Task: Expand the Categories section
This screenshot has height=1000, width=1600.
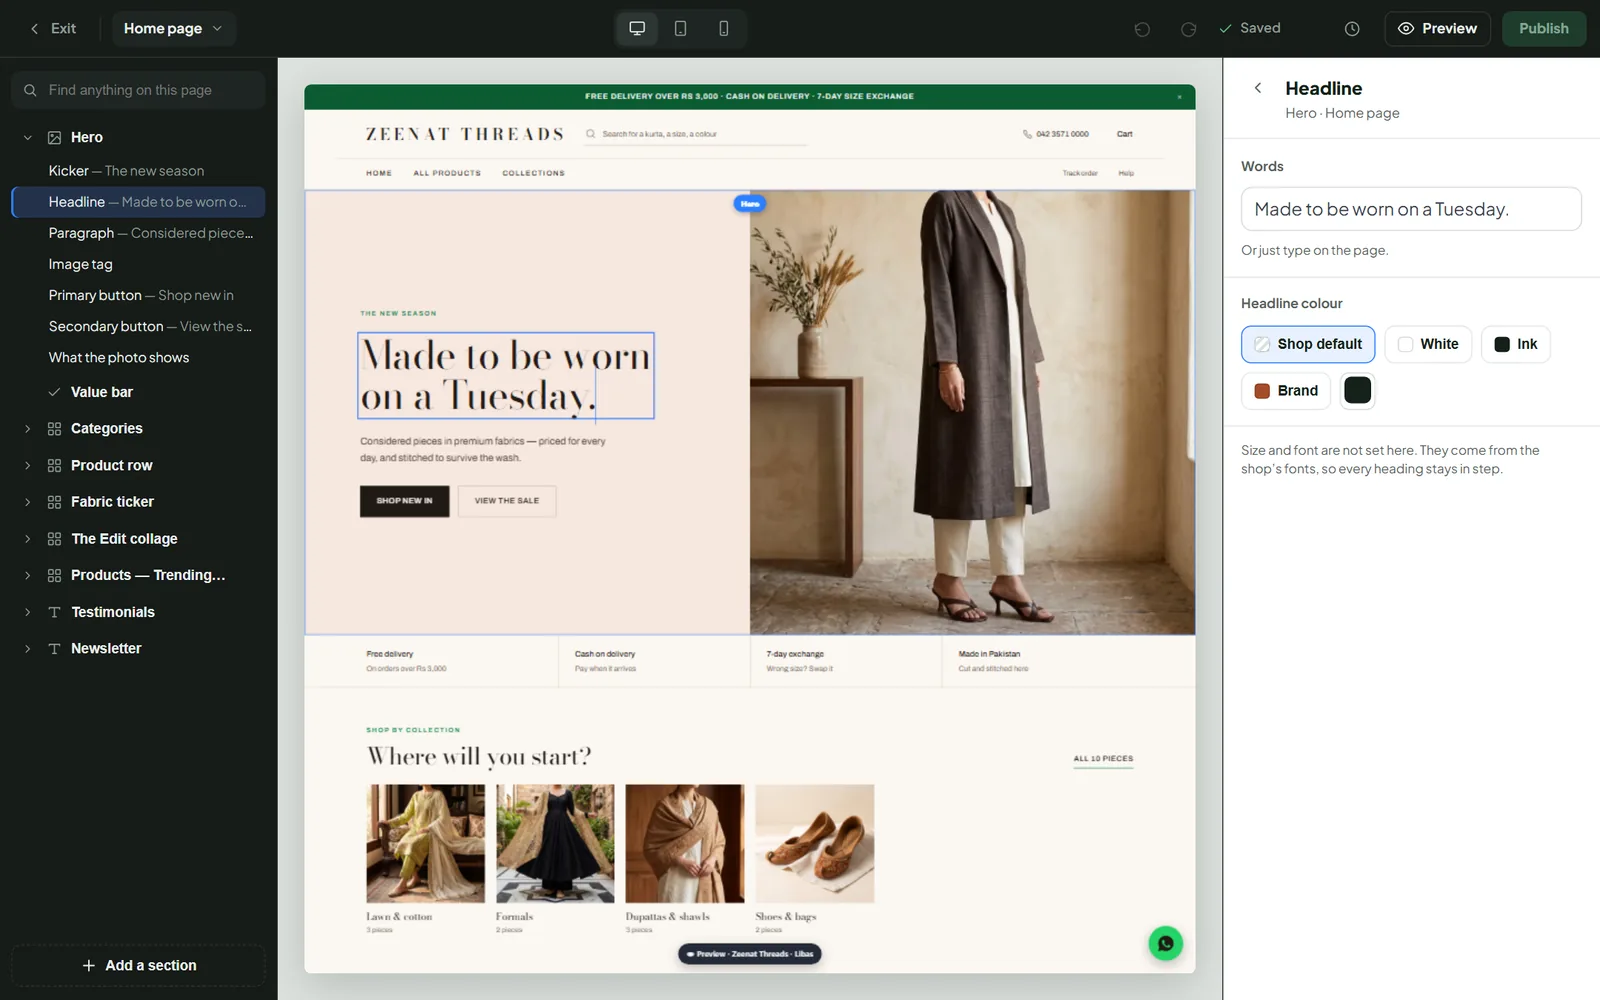Action: (x=28, y=428)
